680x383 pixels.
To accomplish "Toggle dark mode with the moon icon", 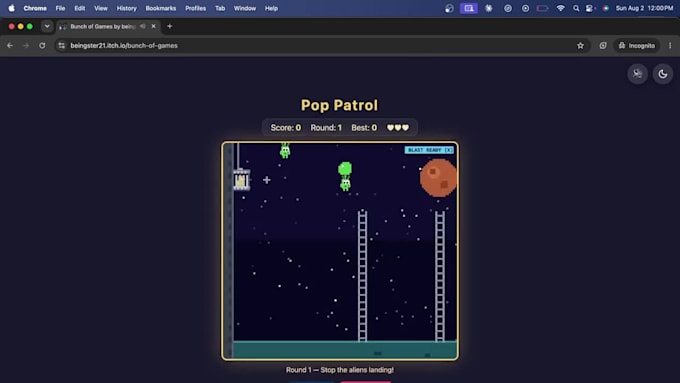I will coord(663,74).
